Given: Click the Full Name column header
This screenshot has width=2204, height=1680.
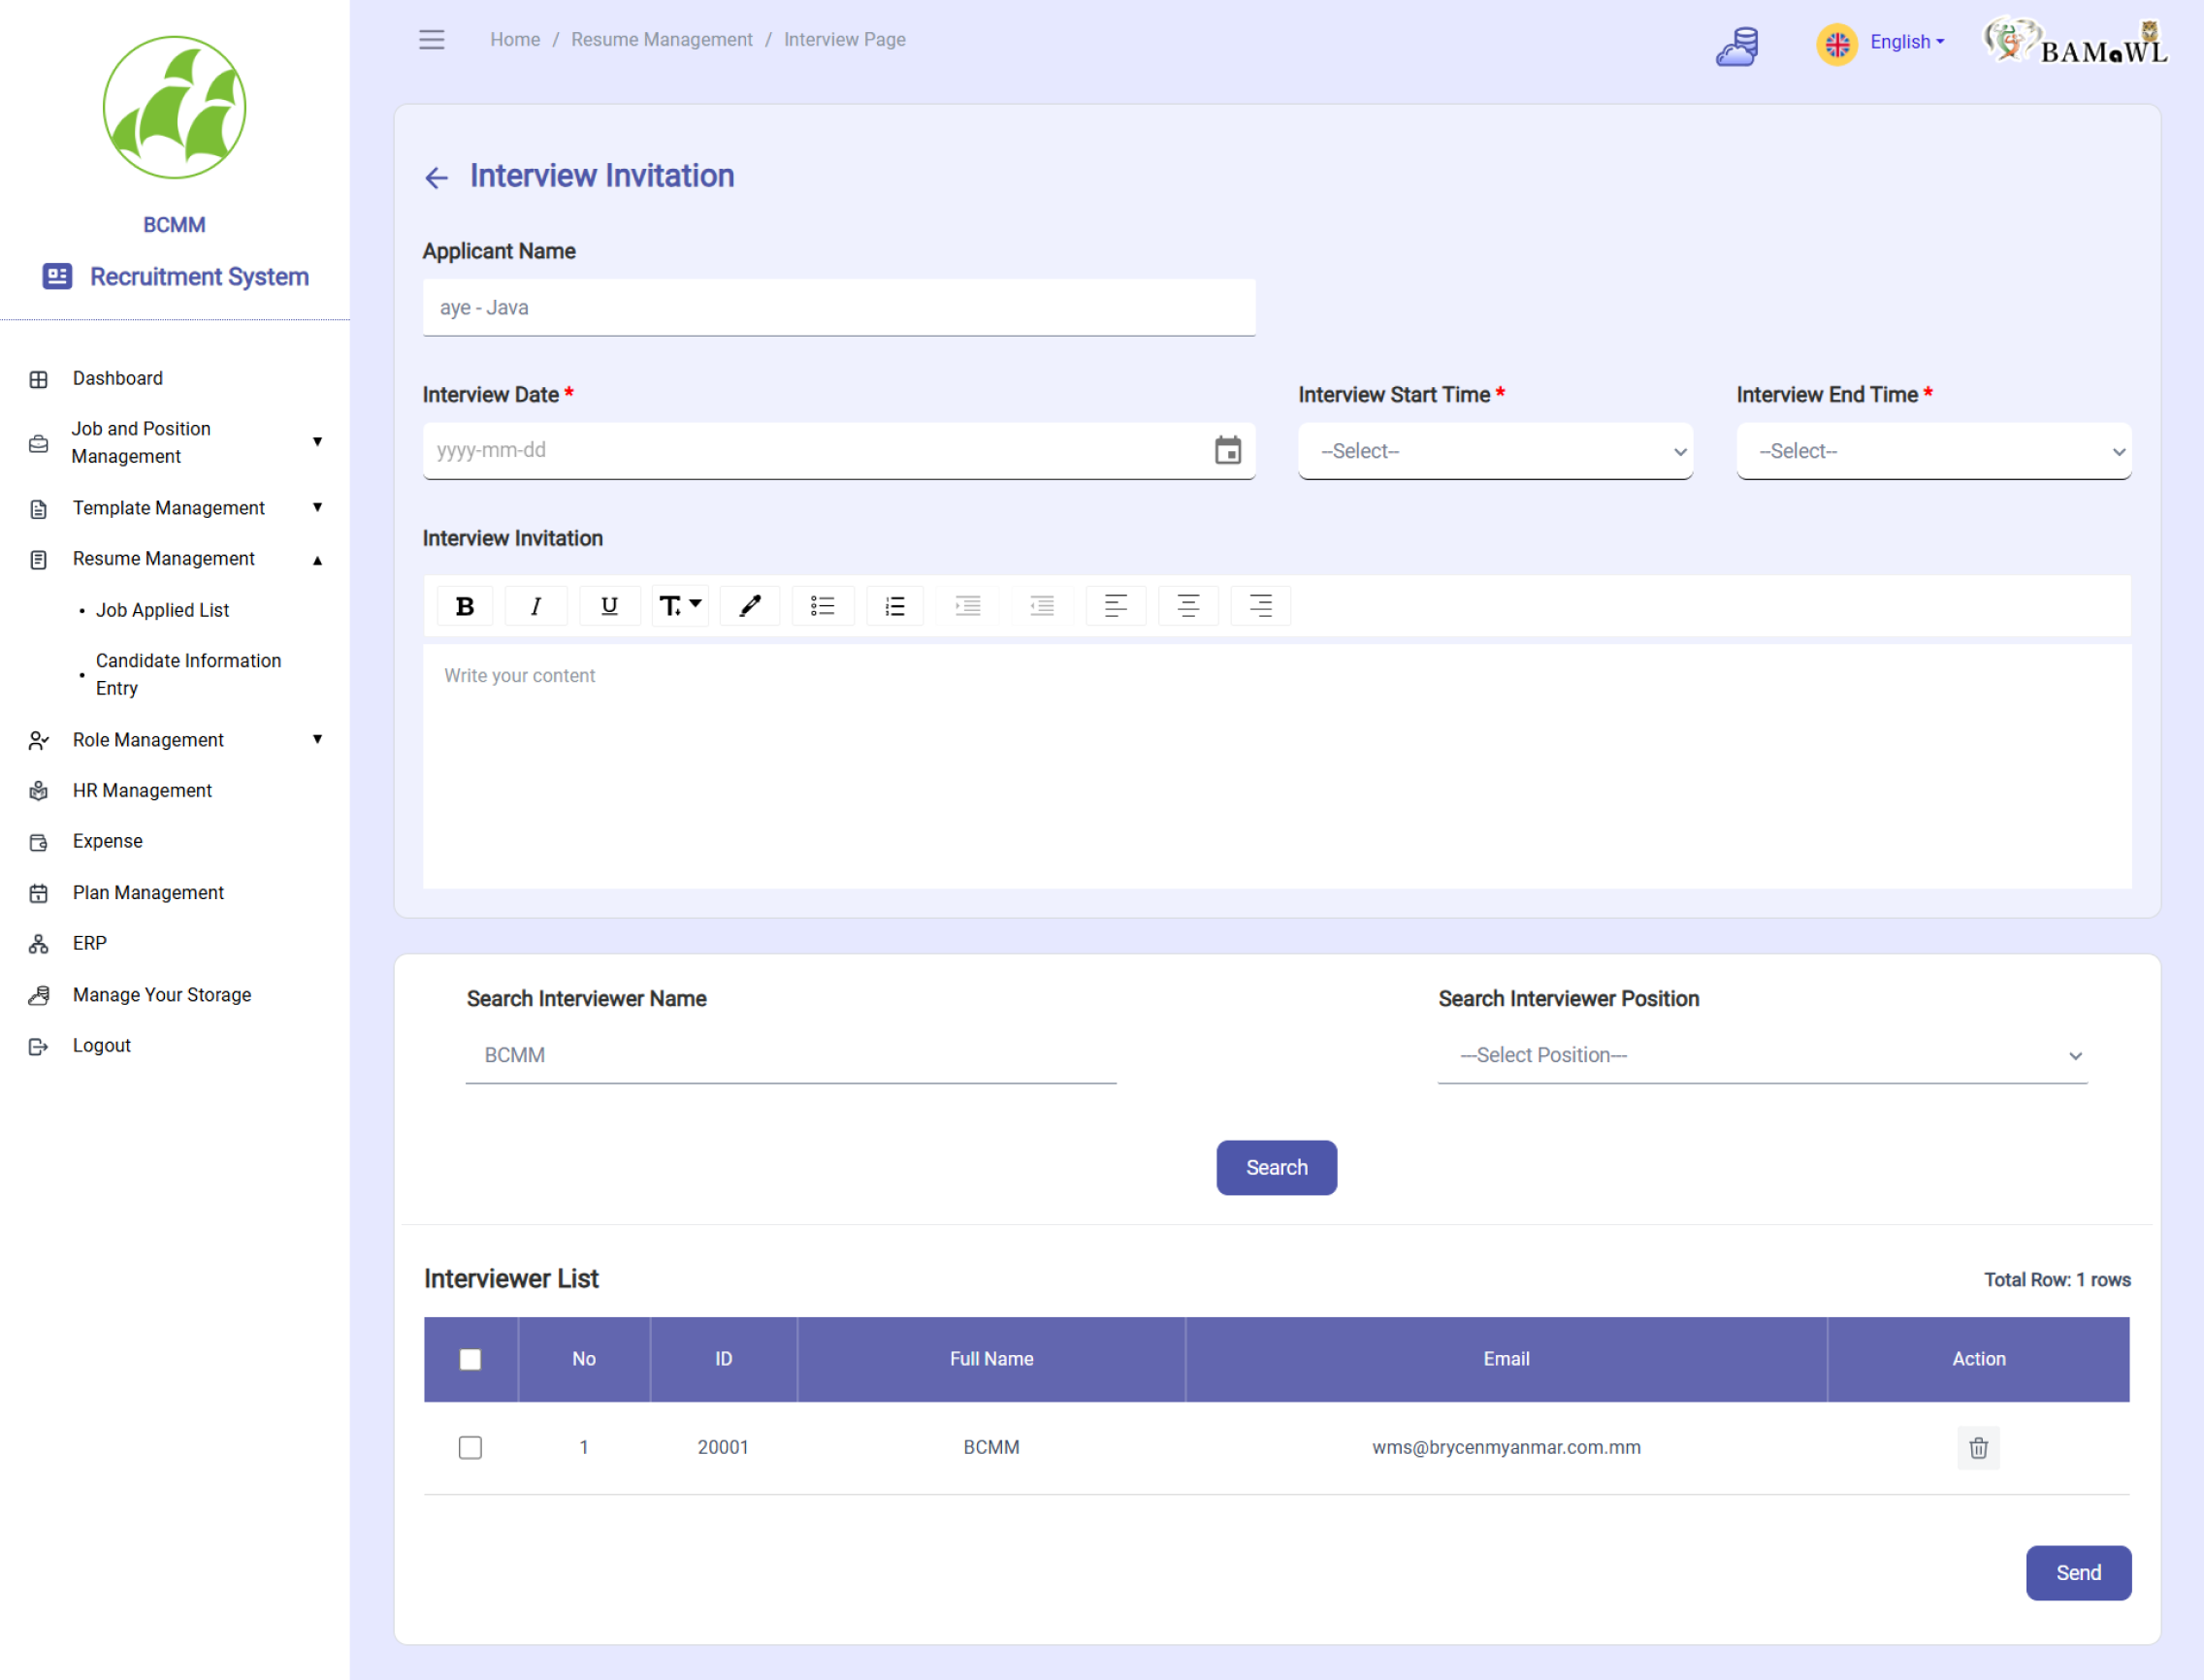Looking at the screenshot, I should (991, 1360).
